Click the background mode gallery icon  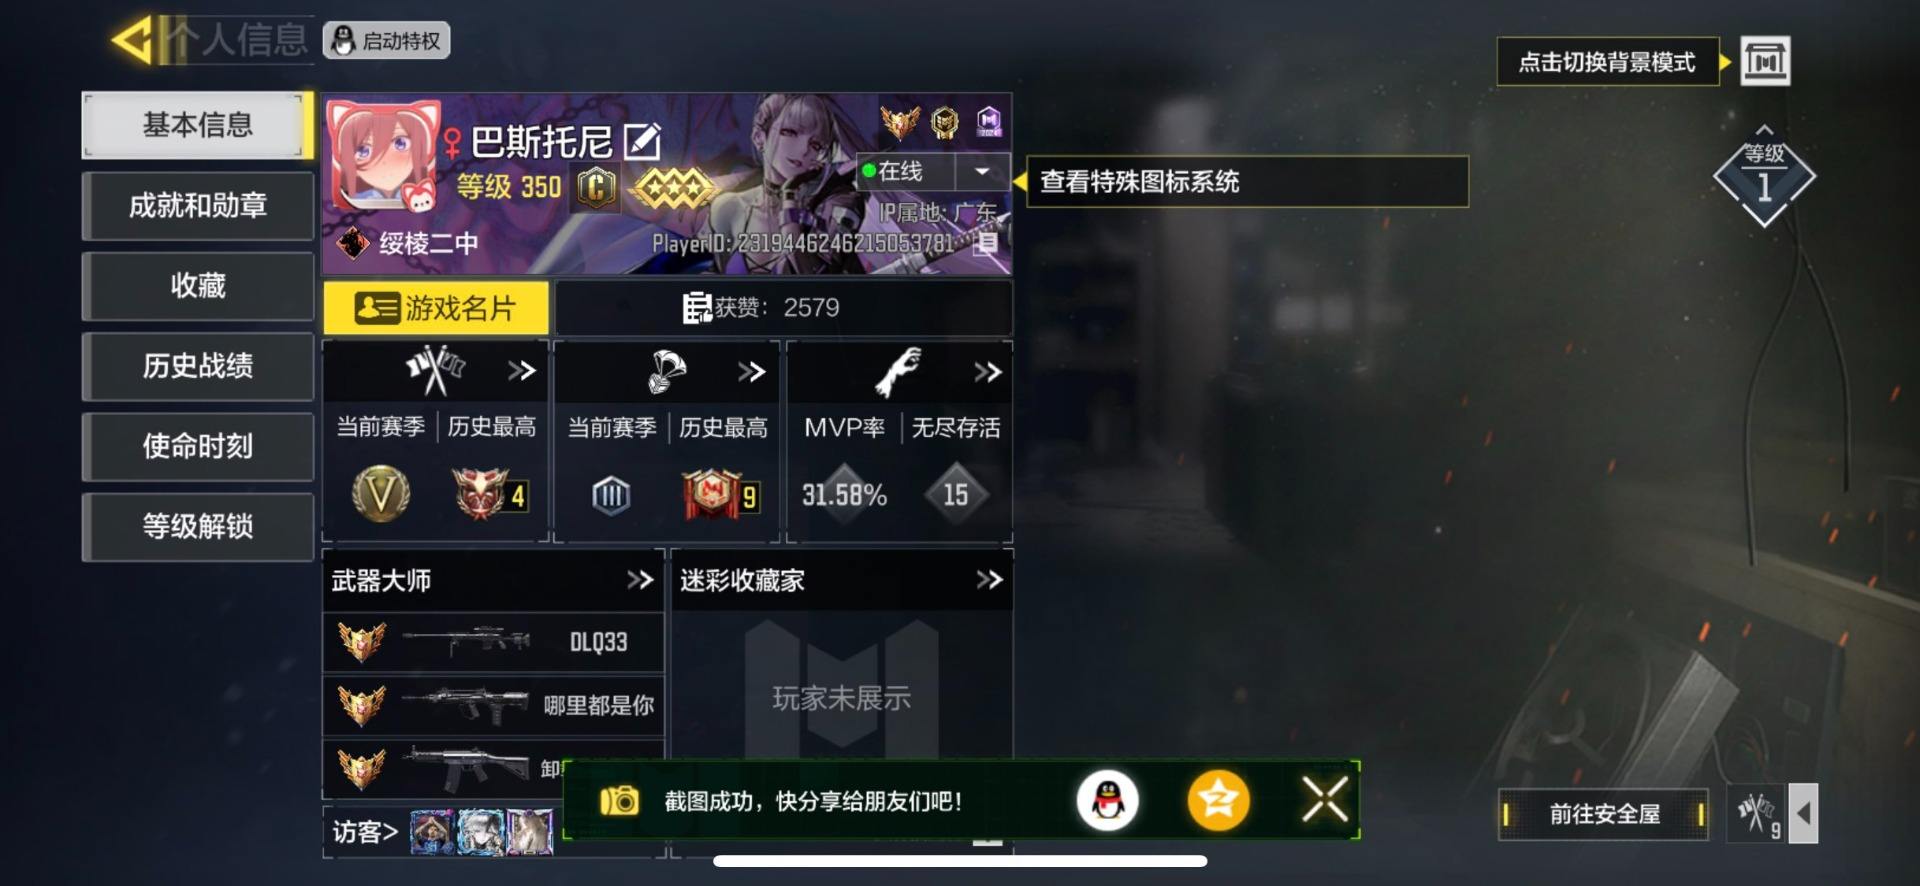[1765, 62]
